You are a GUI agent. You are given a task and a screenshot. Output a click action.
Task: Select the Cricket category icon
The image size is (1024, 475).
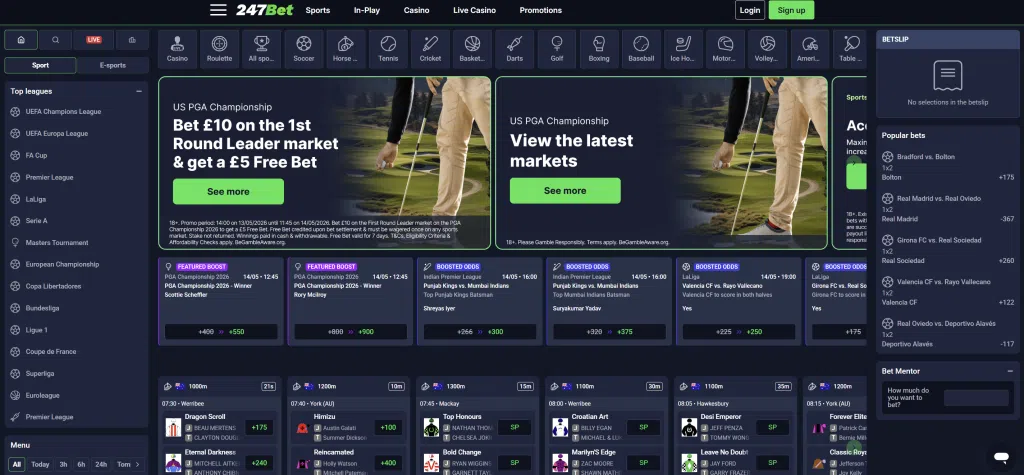click(x=430, y=49)
